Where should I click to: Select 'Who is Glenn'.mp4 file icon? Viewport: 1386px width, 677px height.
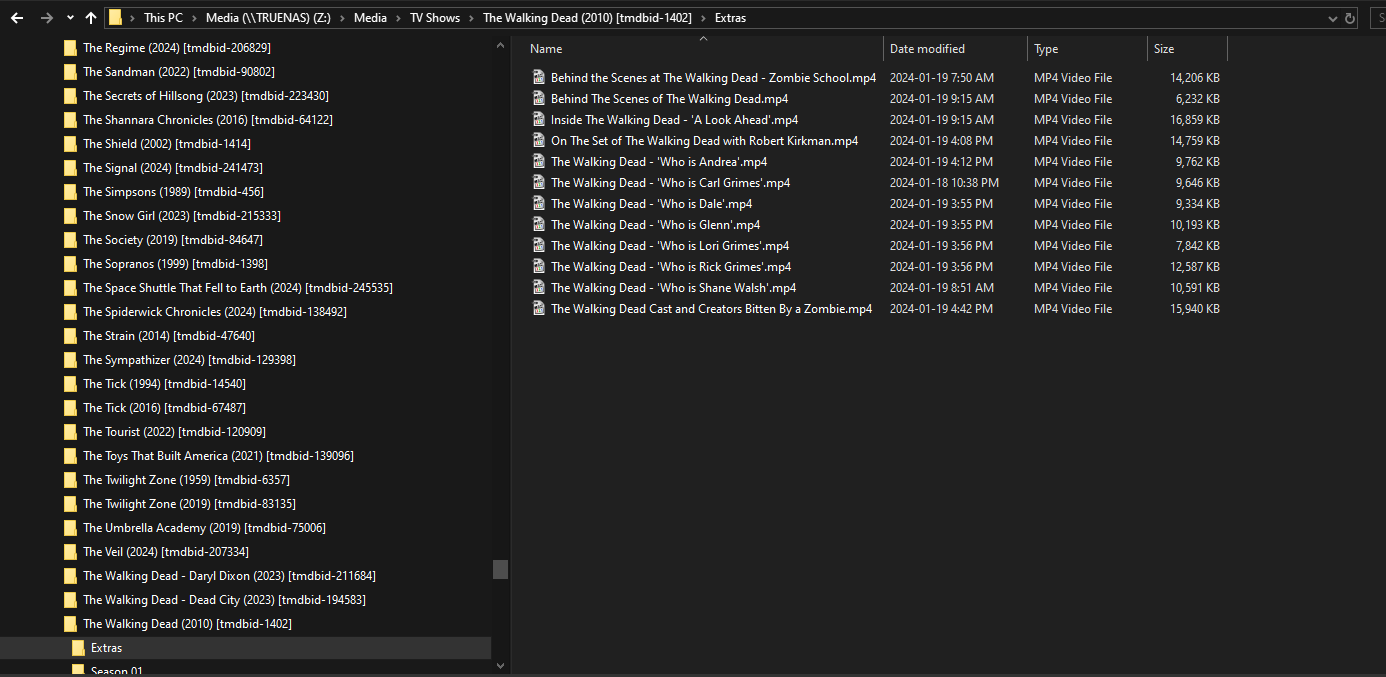pyautogui.click(x=539, y=225)
